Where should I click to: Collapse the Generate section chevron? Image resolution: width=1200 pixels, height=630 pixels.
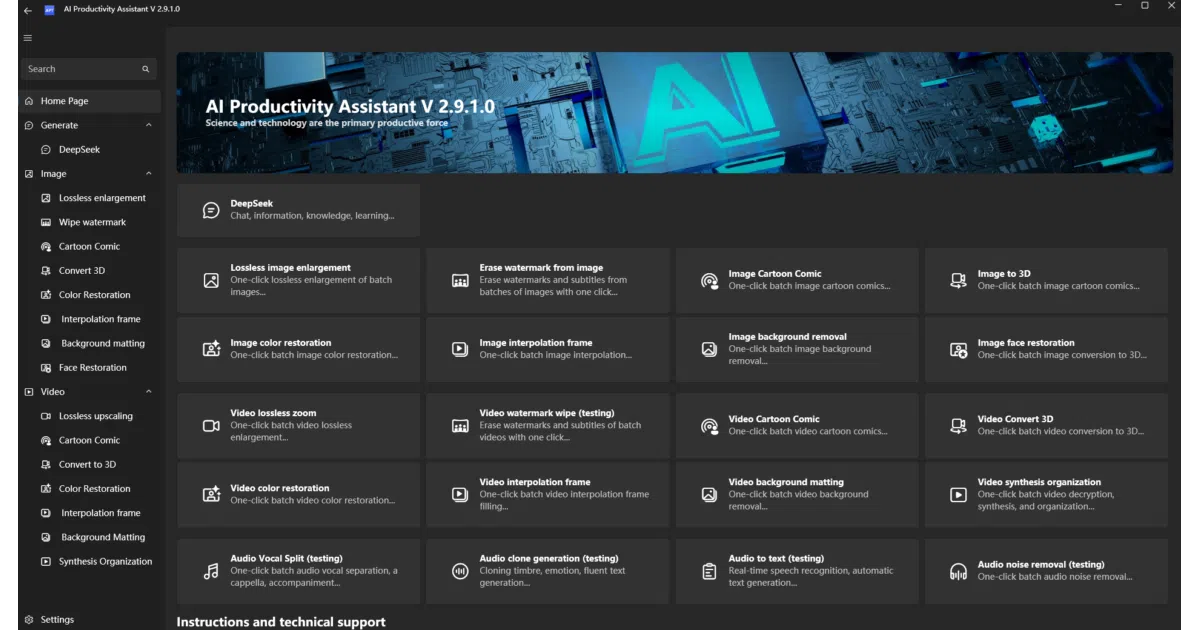click(x=149, y=125)
